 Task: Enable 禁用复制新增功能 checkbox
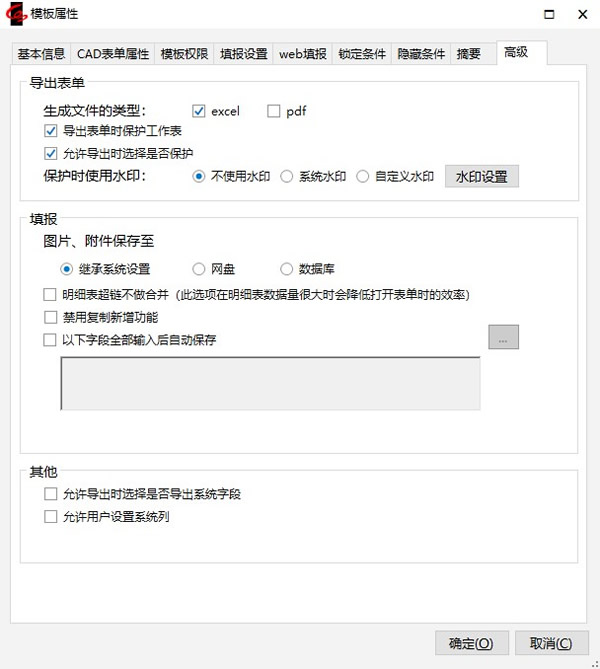[51, 317]
